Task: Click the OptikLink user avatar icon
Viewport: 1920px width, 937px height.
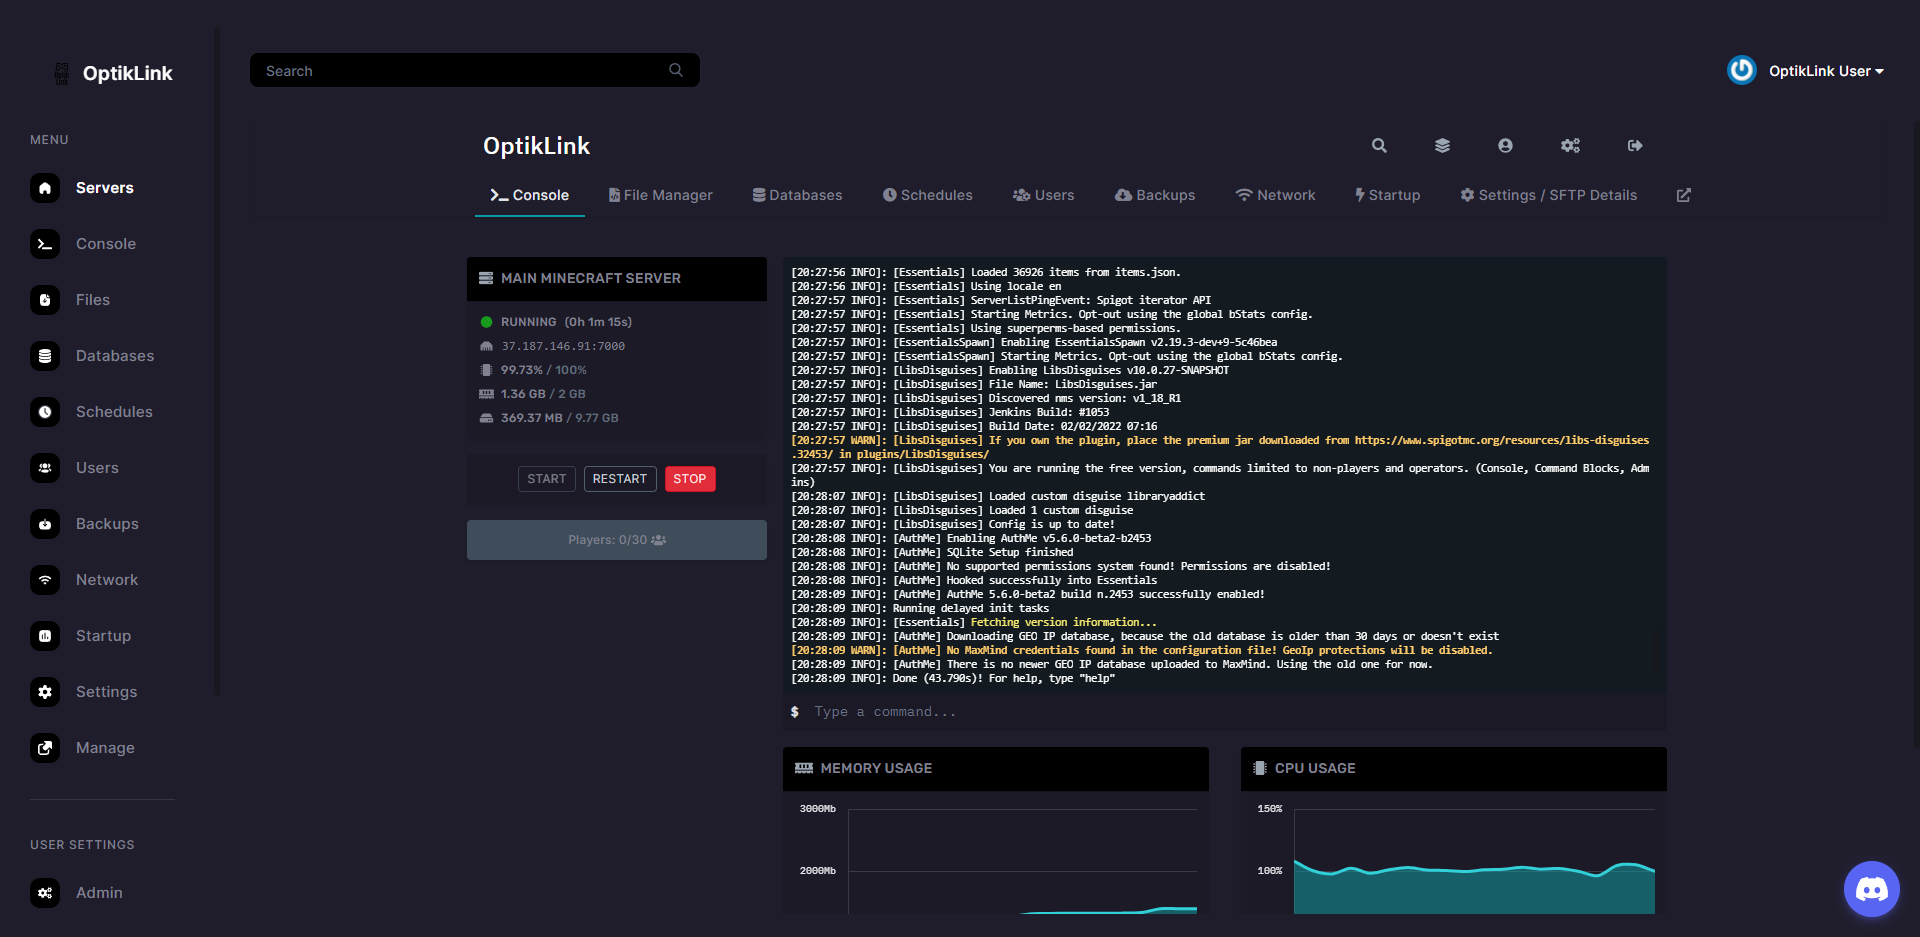Action: tap(1742, 70)
